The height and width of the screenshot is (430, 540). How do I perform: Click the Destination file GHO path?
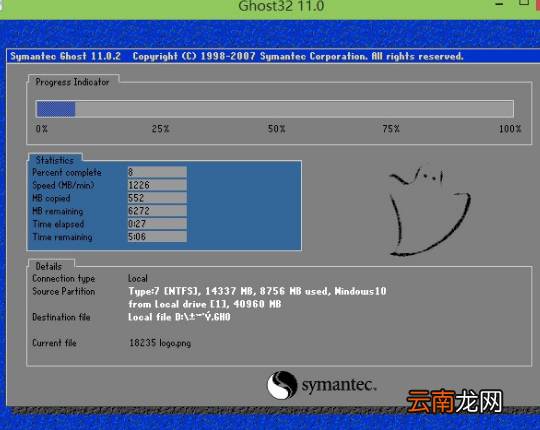(179, 317)
